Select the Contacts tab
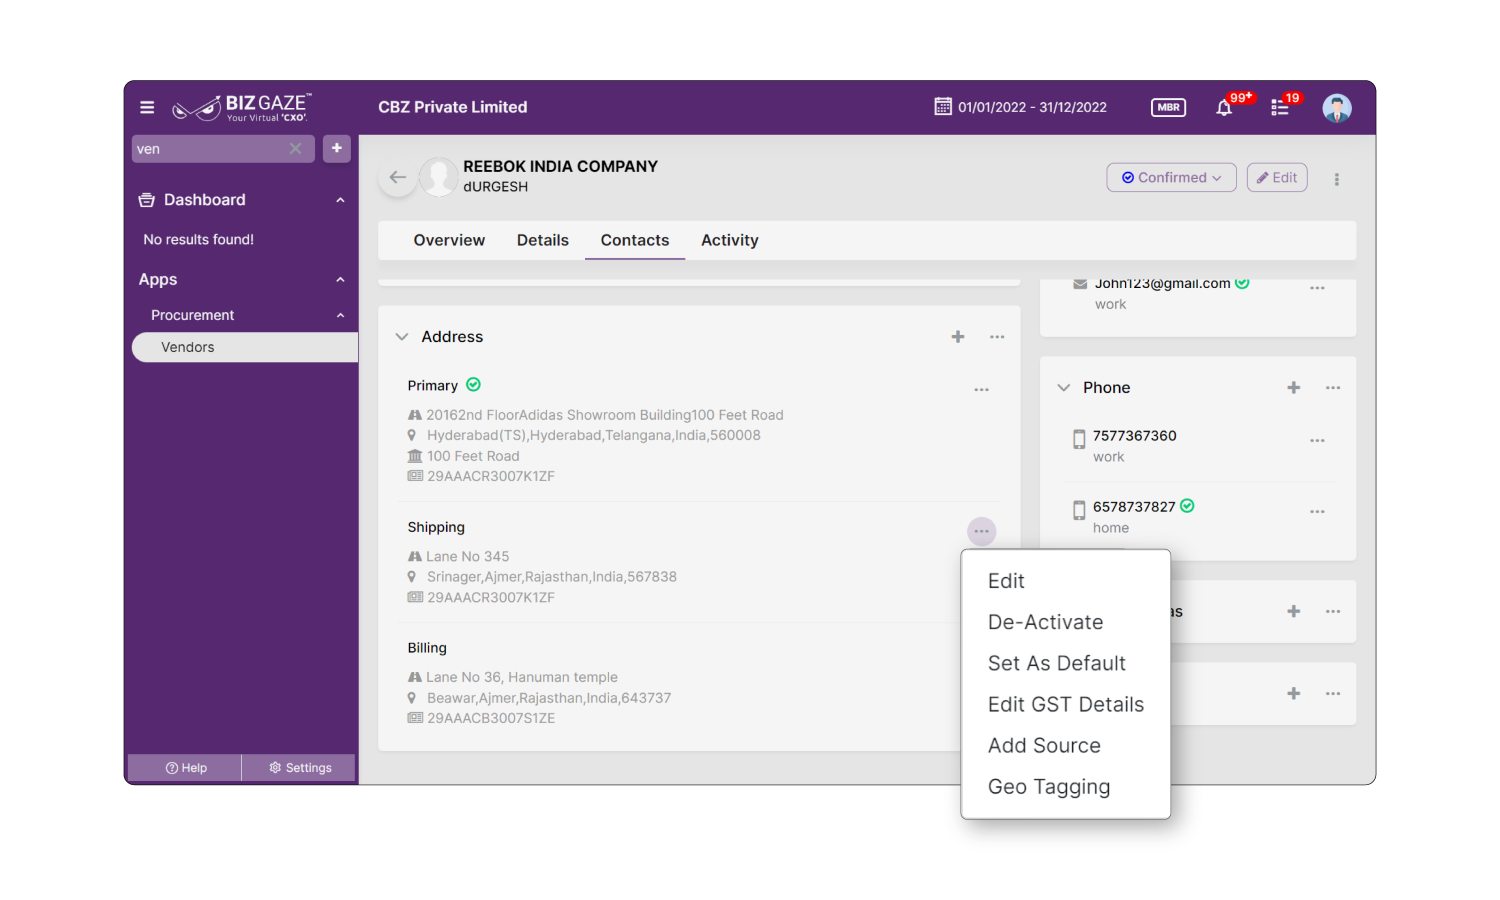This screenshot has width=1500, height=900. (635, 240)
